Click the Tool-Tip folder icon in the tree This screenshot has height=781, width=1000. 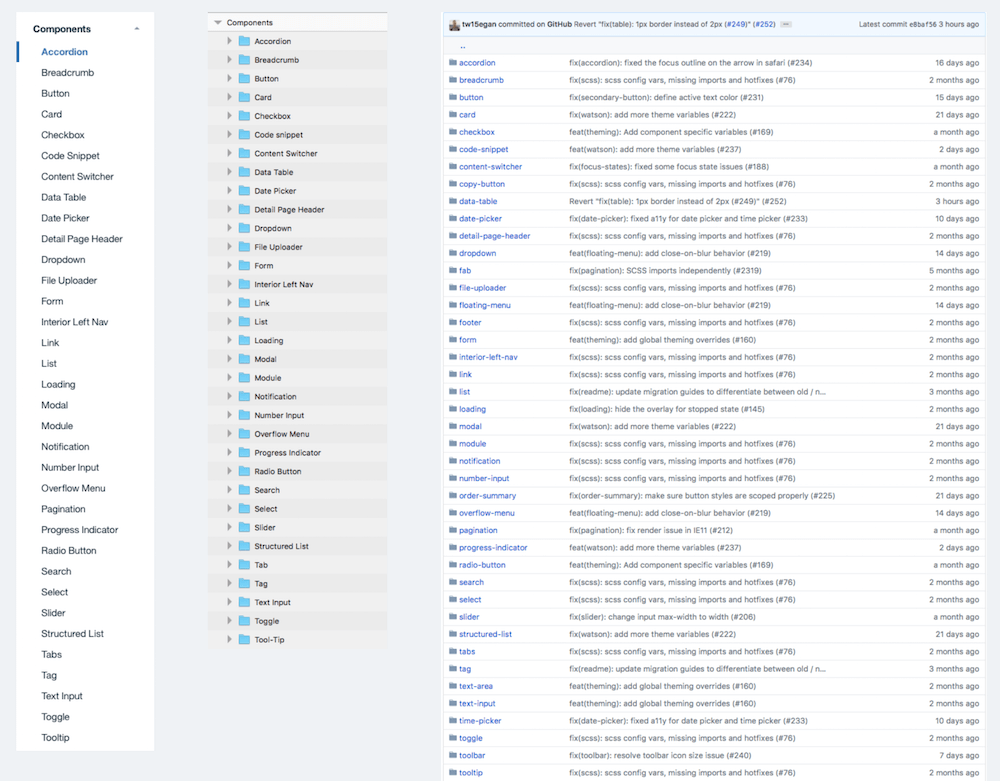244,639
